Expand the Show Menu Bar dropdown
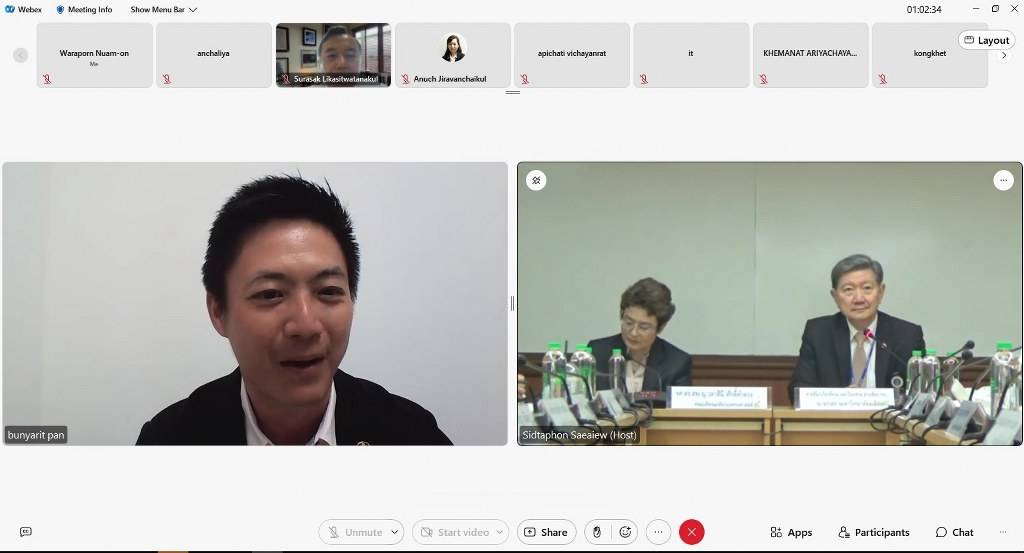The width and height of the screenshot is (1024, 553). (163, 9)
